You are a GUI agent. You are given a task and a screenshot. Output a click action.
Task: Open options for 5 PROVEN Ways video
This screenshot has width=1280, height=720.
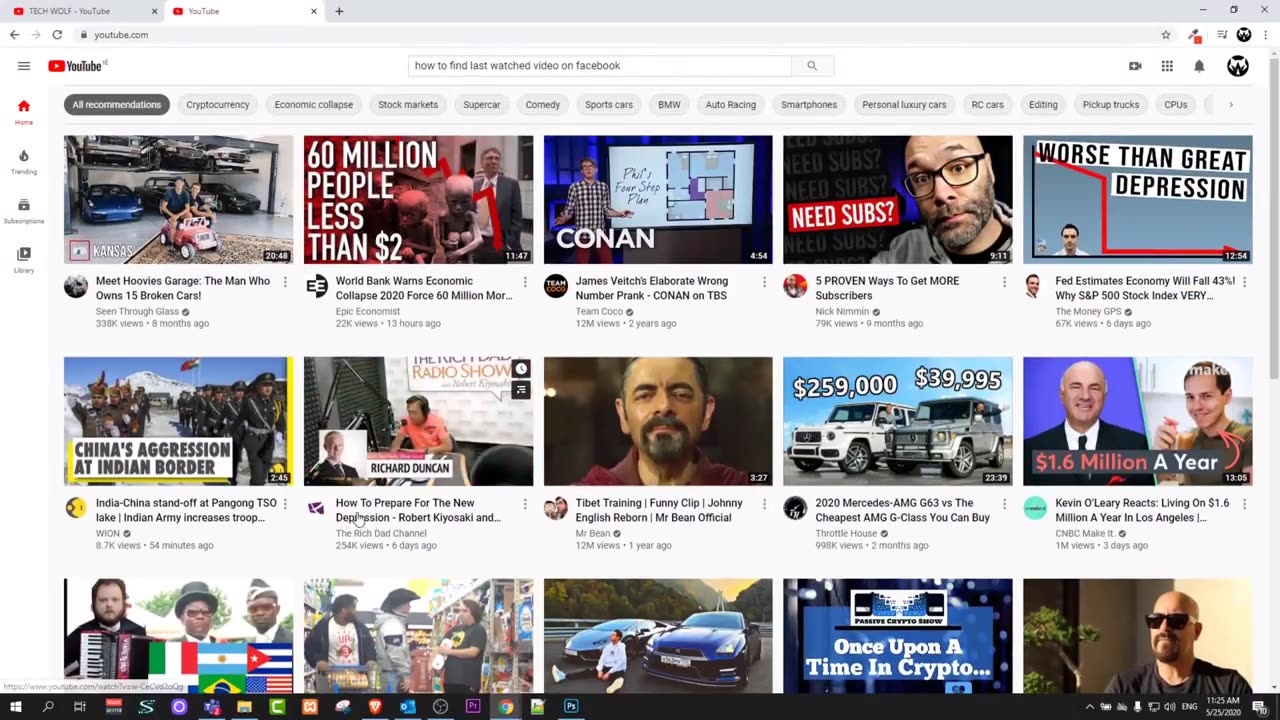pos(1005,283)
